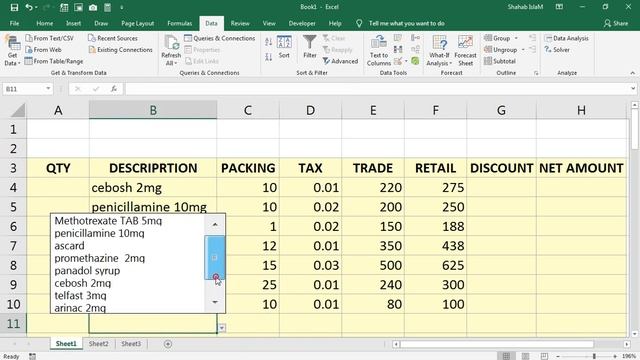
Task: Switch to Formulas tab
Action: (180, 23)
